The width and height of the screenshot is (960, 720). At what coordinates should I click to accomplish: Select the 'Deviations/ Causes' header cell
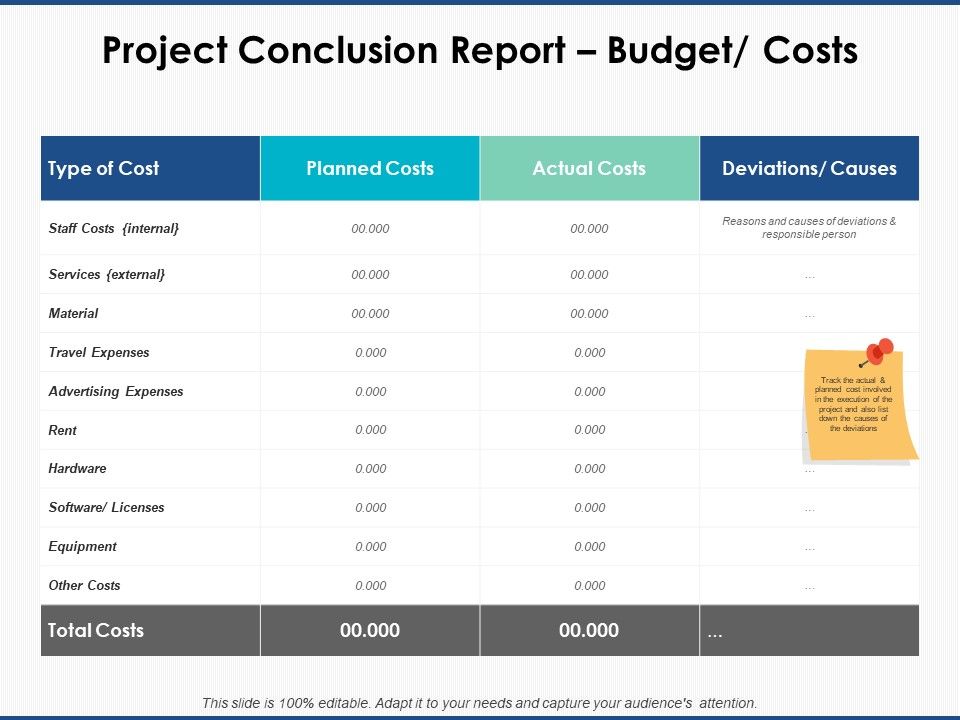[809, 168]
